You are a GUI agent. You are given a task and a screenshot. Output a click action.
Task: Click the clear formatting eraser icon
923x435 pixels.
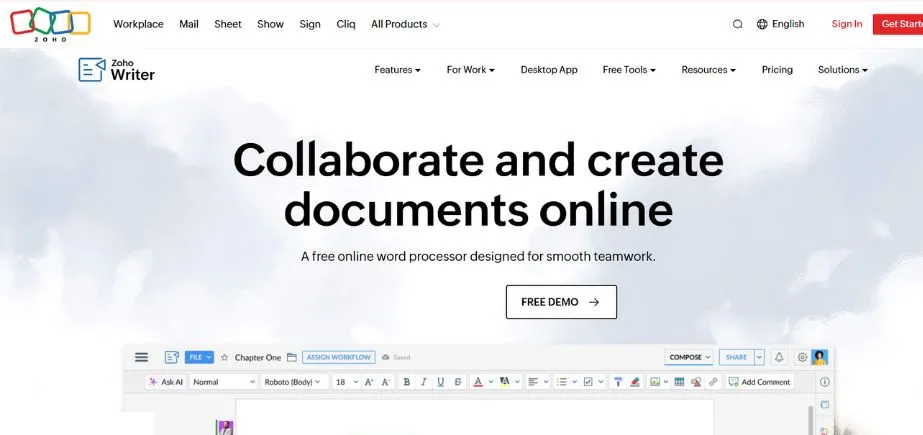click(635, 382)
